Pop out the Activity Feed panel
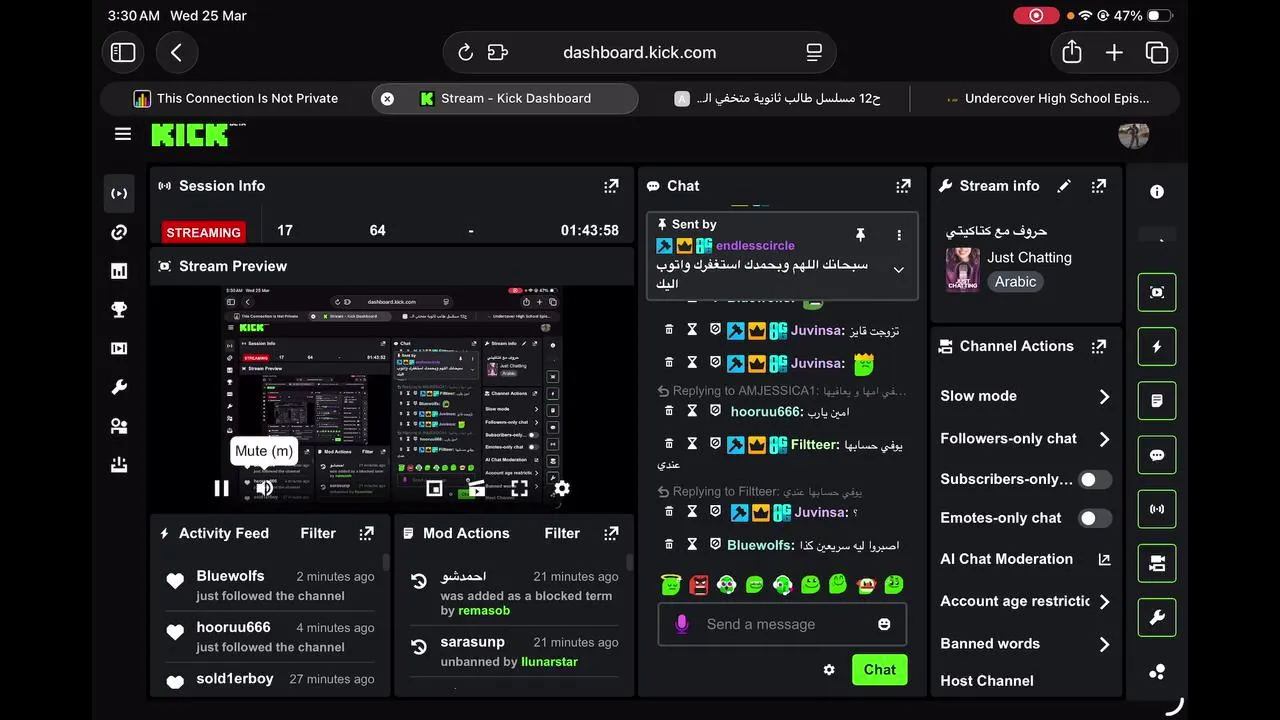The height and width of the screenshot is (720, 1280). pos(367,533)
